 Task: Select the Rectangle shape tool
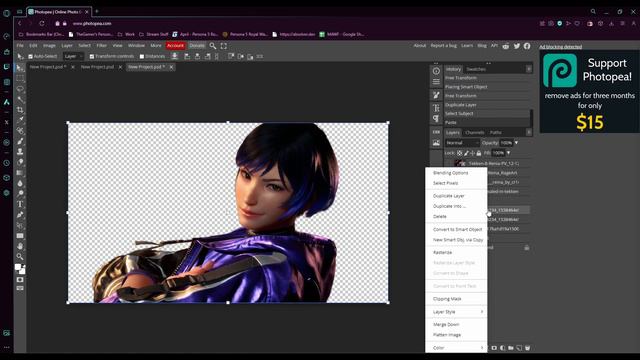pyautogui.click(x=20, y=236)
